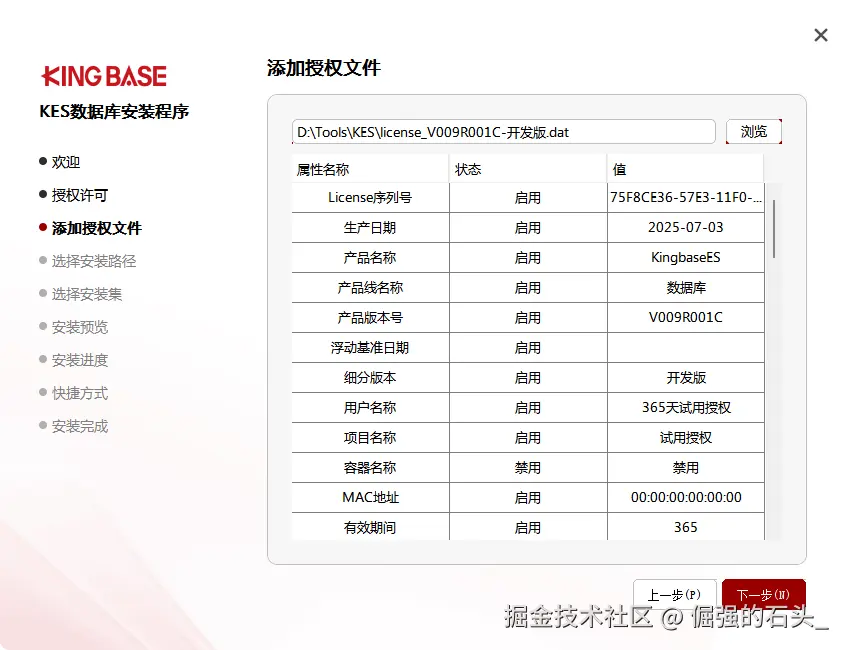Click the 产品名称 cell

(x=370, y=257)
